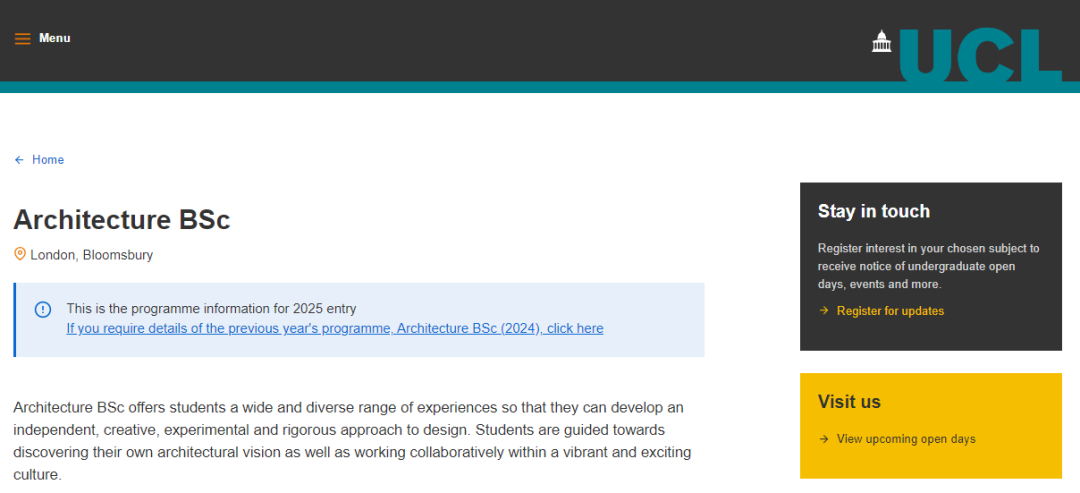Open the Architecture BSc (2024) previous programme link
The height and width of the screenshot is (493, 1080).
tap(335, 328)
